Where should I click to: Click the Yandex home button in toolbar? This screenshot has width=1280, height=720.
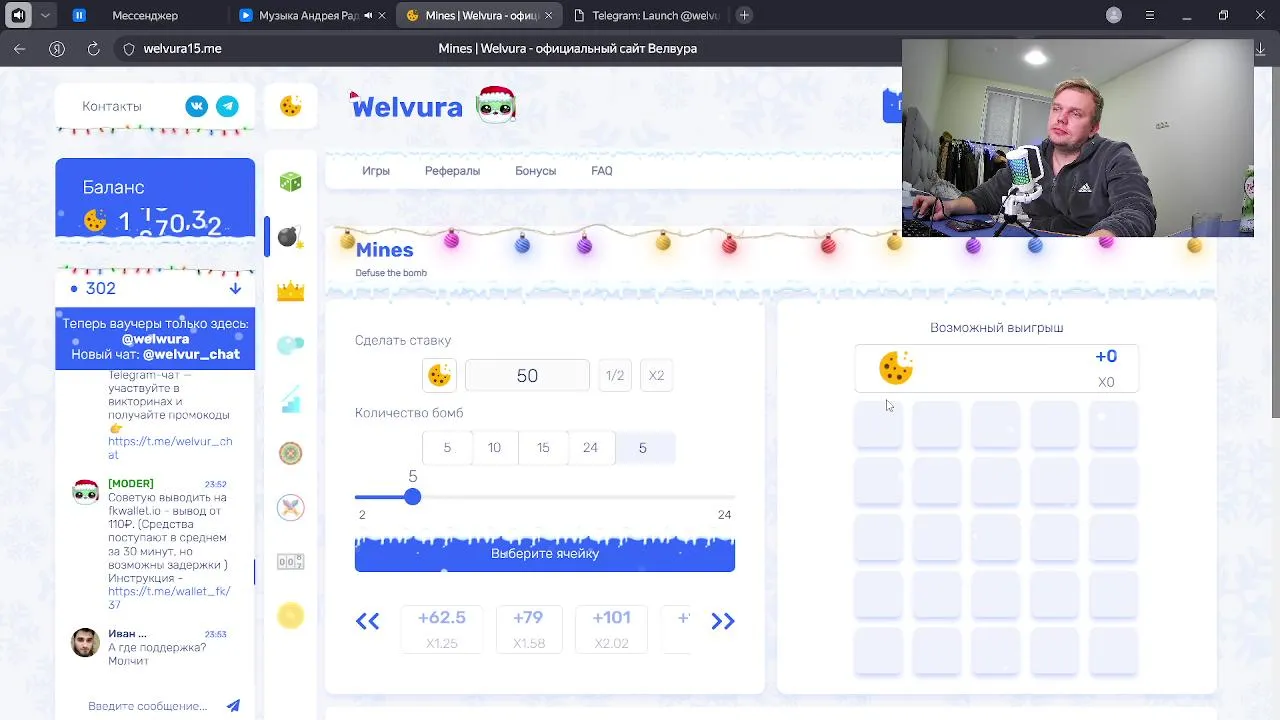[57, 48]
